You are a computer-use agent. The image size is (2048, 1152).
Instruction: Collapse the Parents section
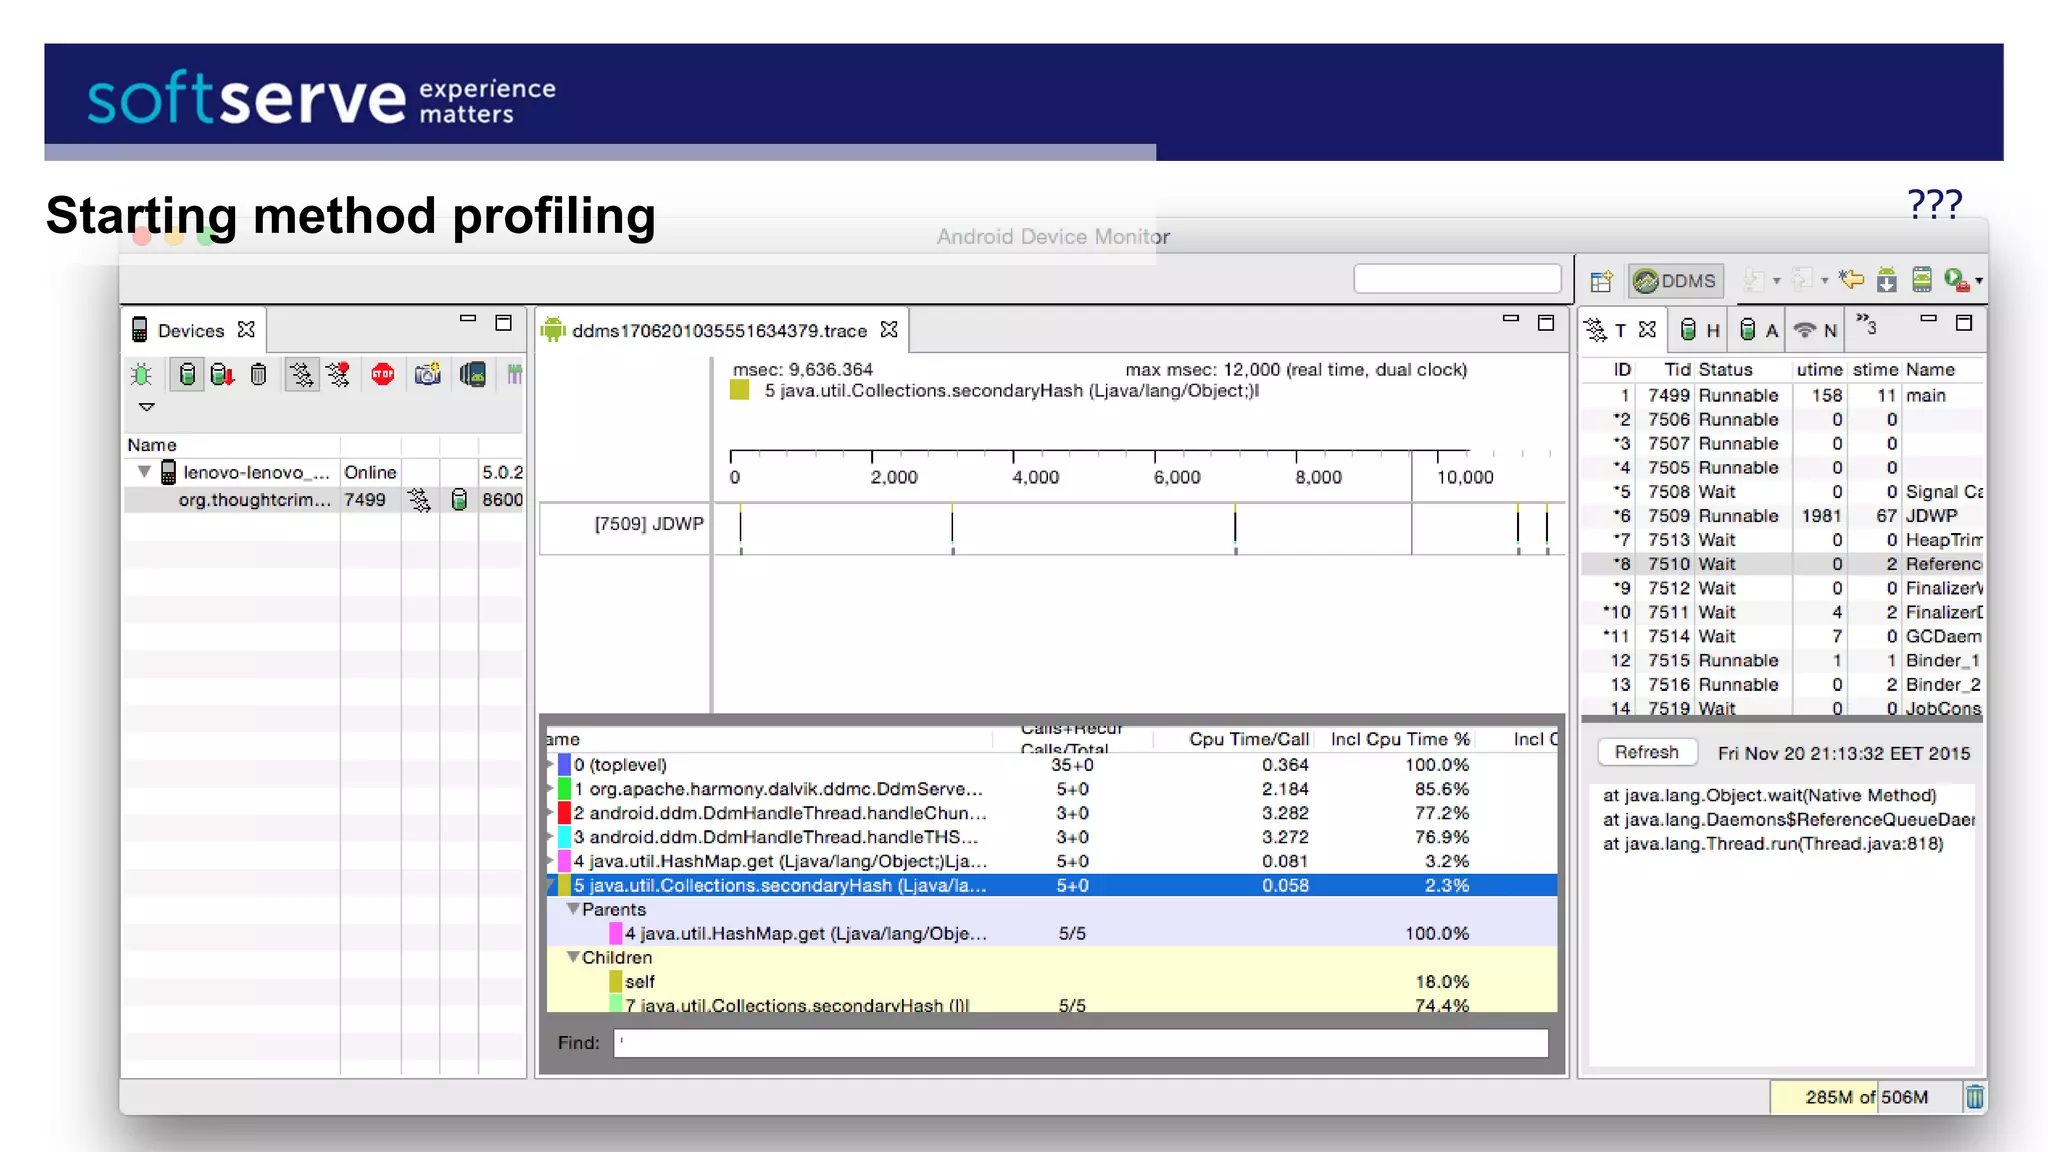573,909
